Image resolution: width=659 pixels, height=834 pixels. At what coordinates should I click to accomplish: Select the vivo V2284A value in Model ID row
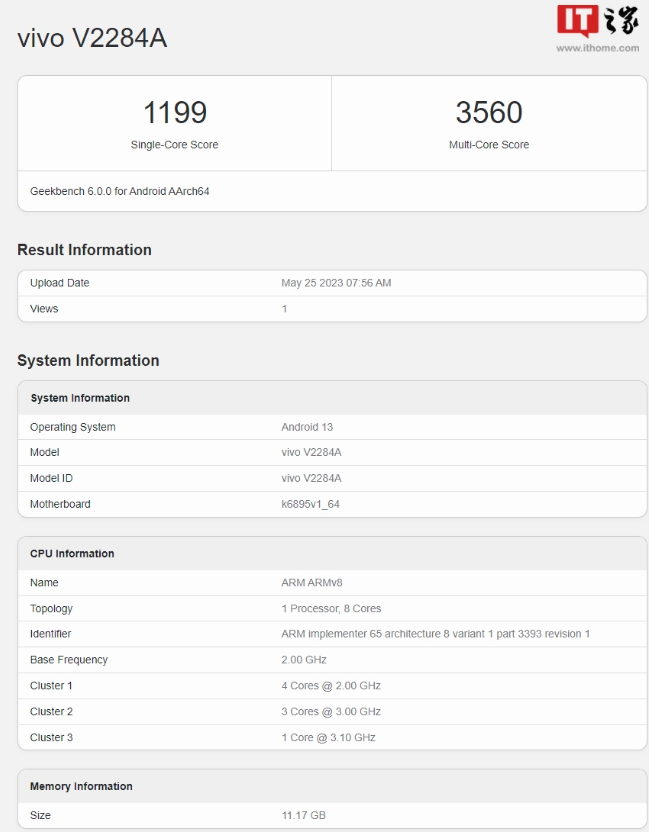point(311,478)
